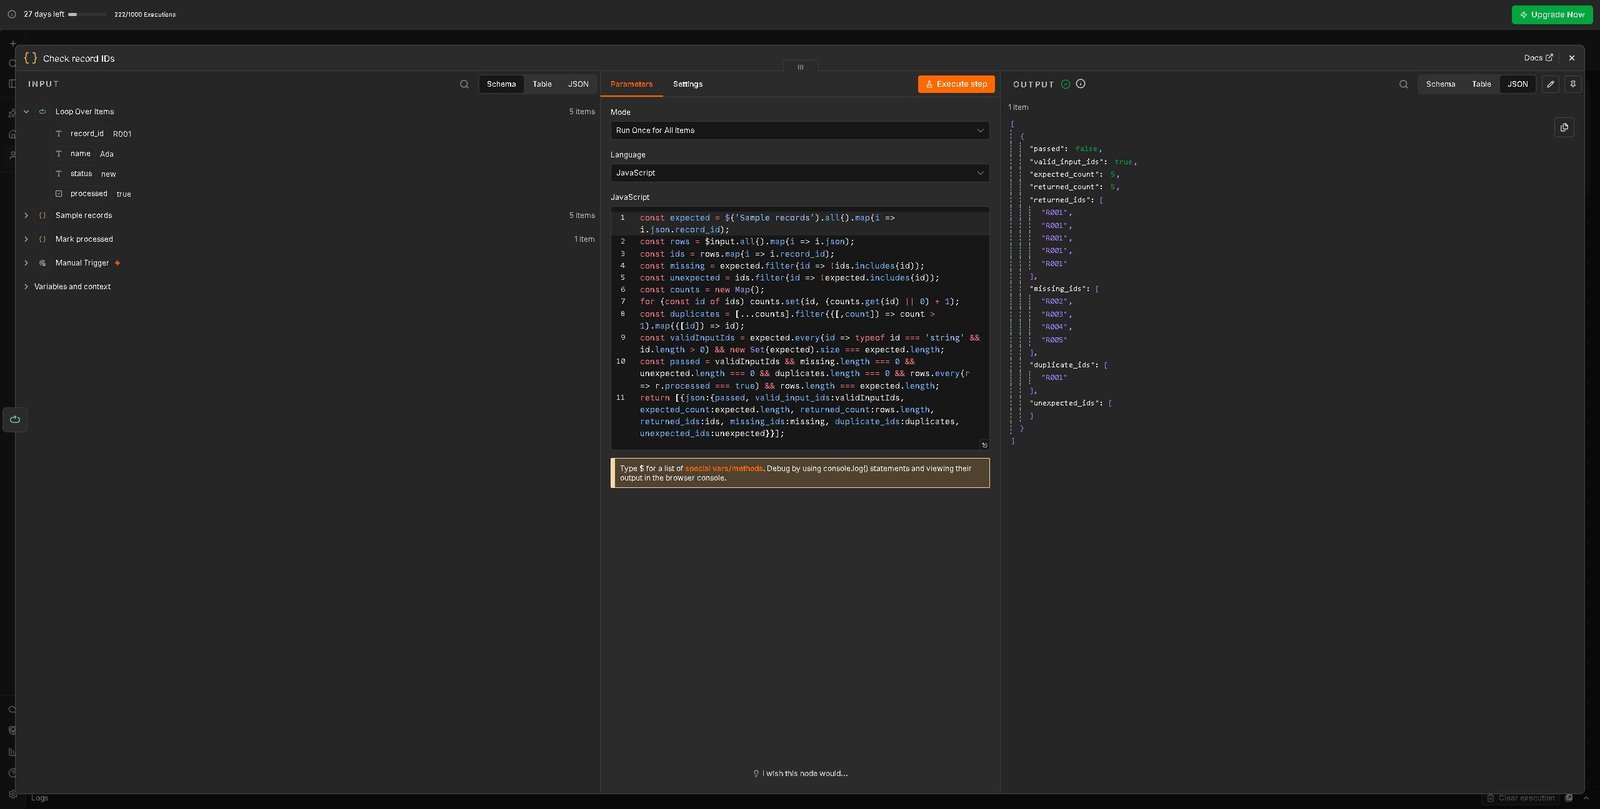The image size is (1600, 809).
Task: Open the Language dropdown showing JavaScript
Action: pyautogui.click(x=800, y=173)
